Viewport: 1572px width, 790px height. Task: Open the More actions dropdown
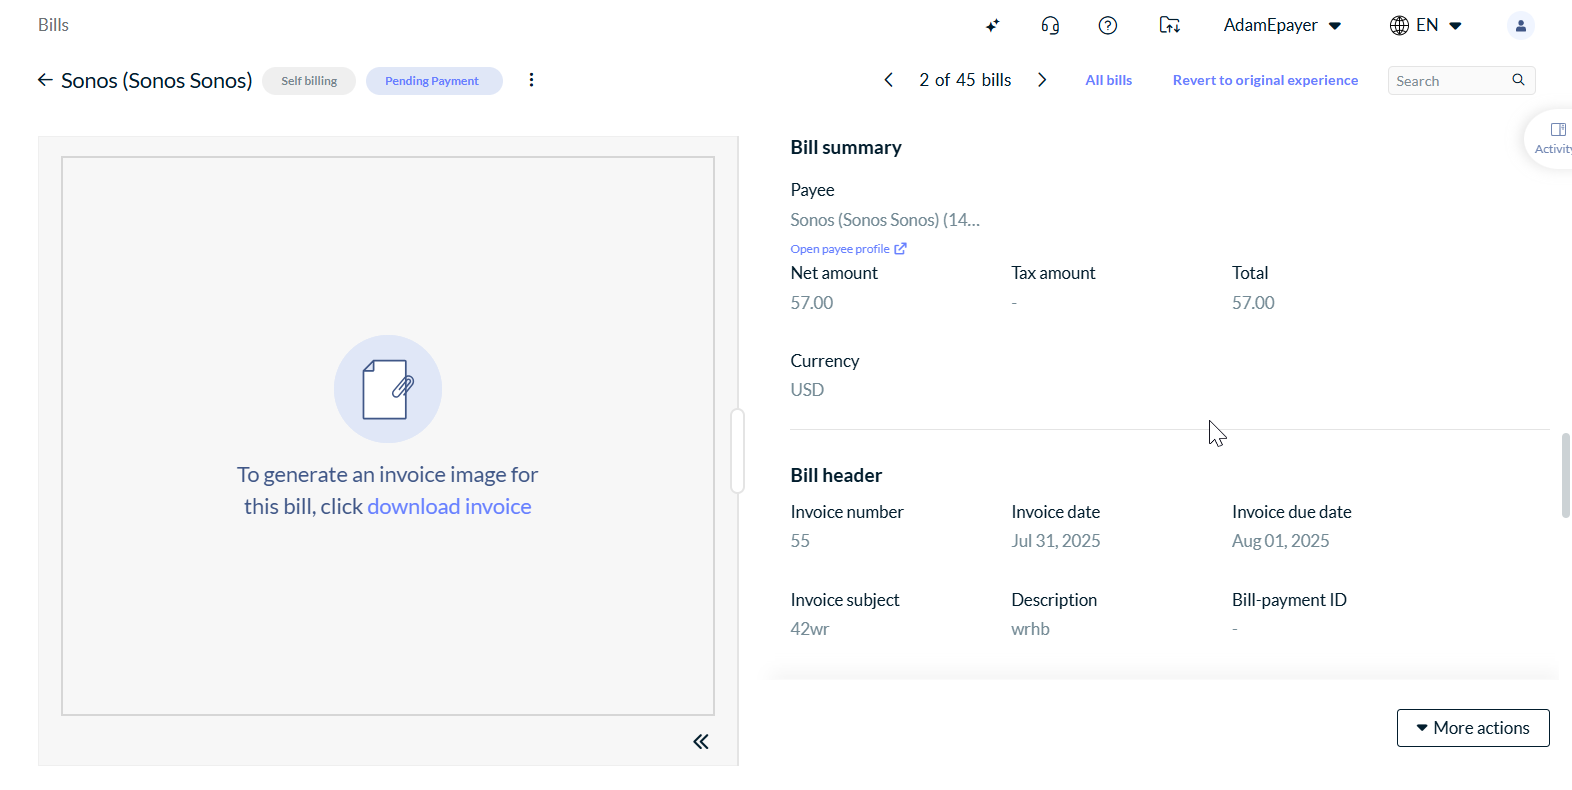click(1473, 728)
